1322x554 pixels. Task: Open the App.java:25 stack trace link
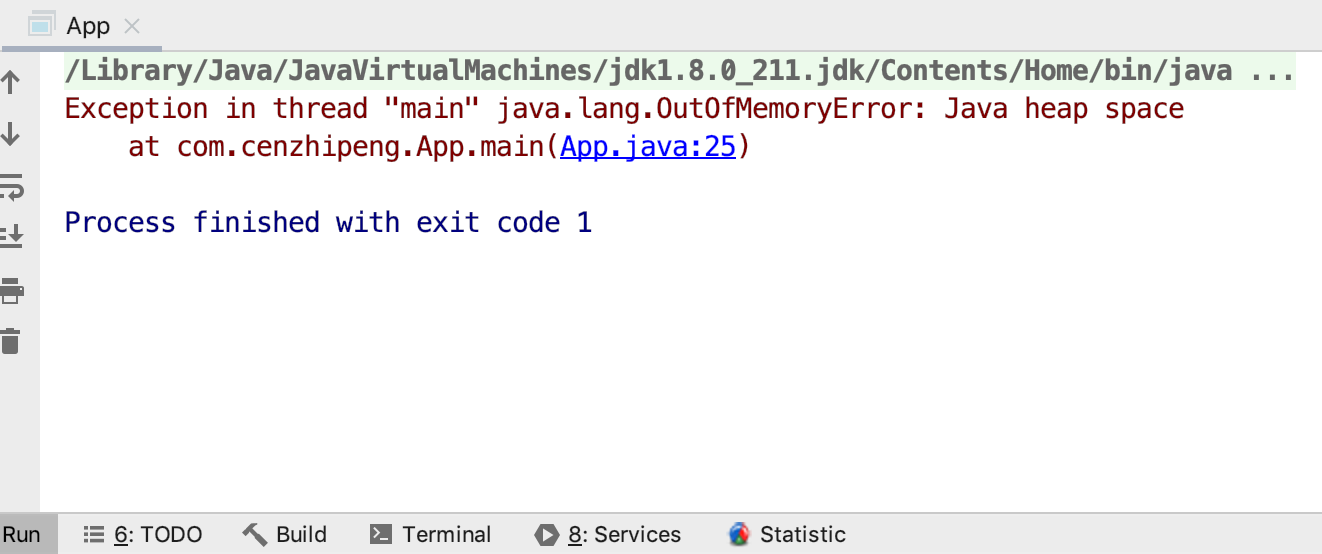click(648, 147)
